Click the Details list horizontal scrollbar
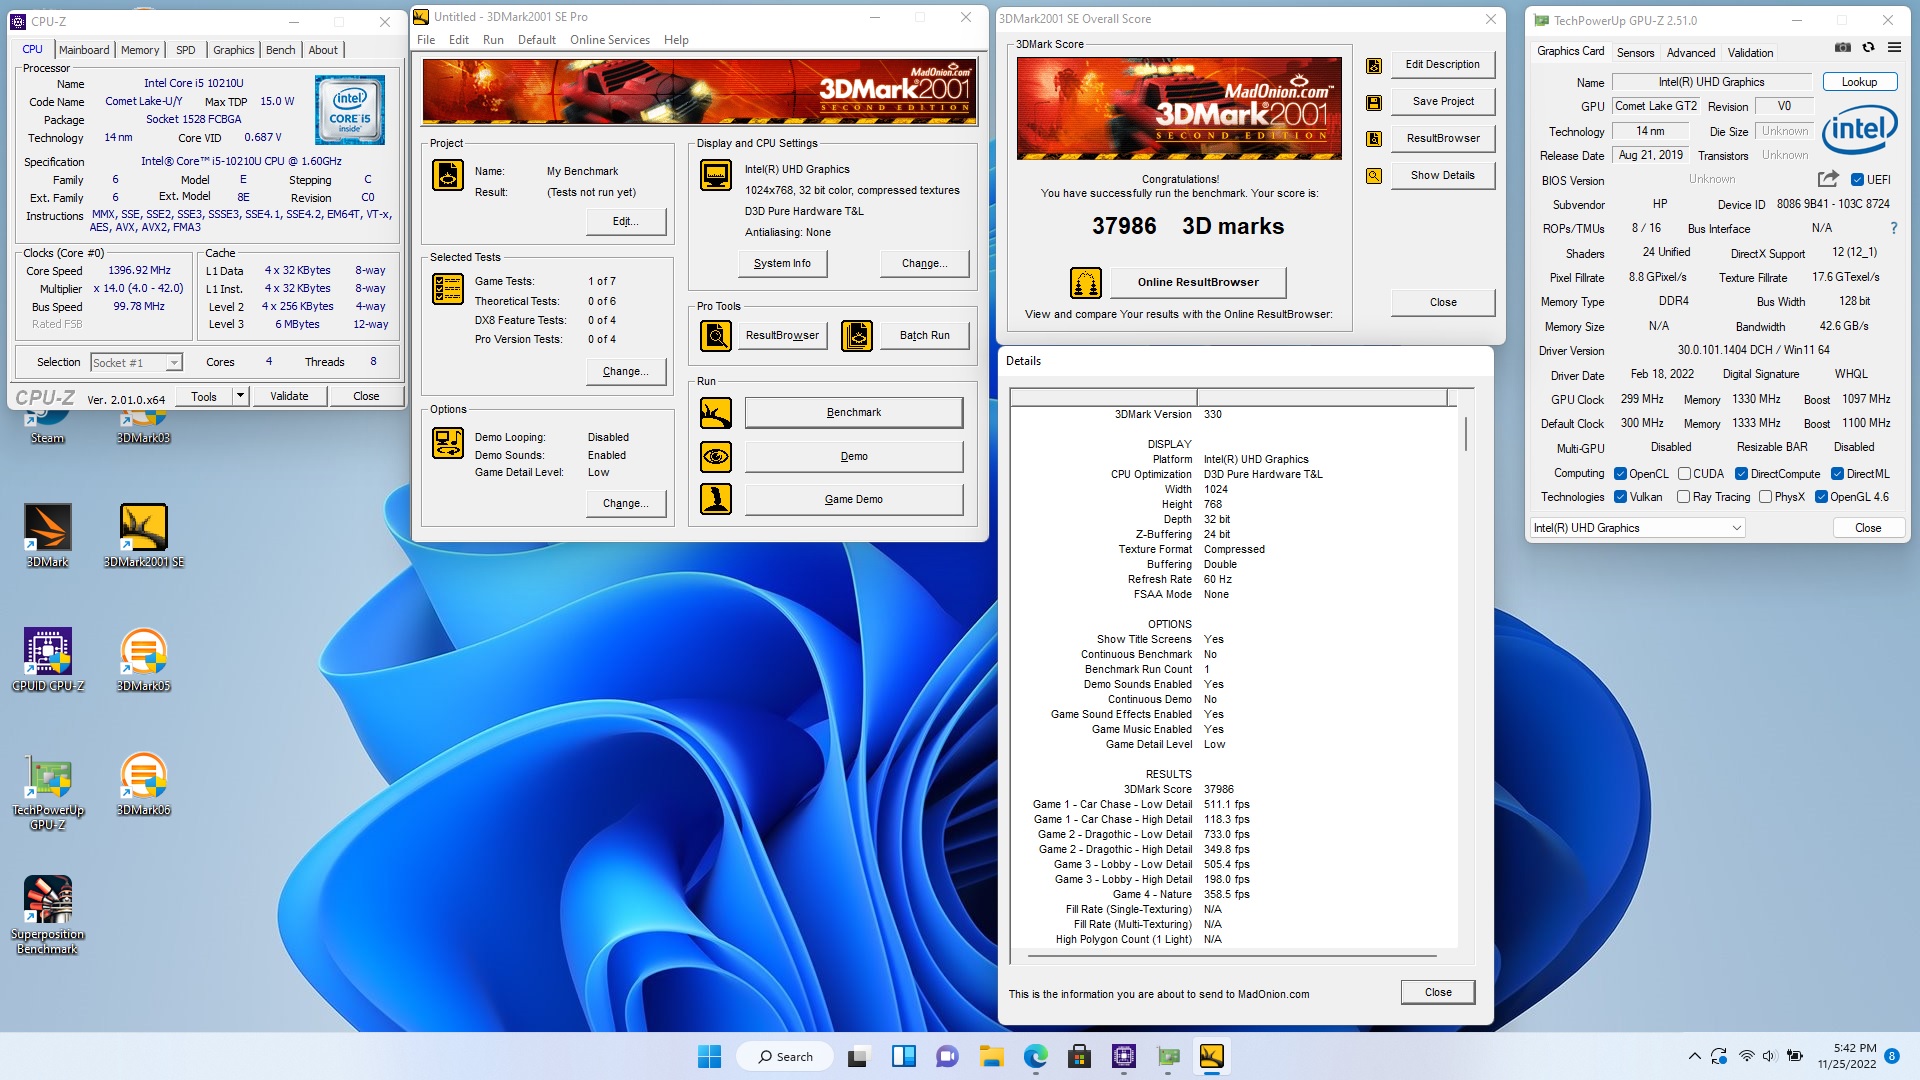1920x1080 pixels. click(1232, 956)
